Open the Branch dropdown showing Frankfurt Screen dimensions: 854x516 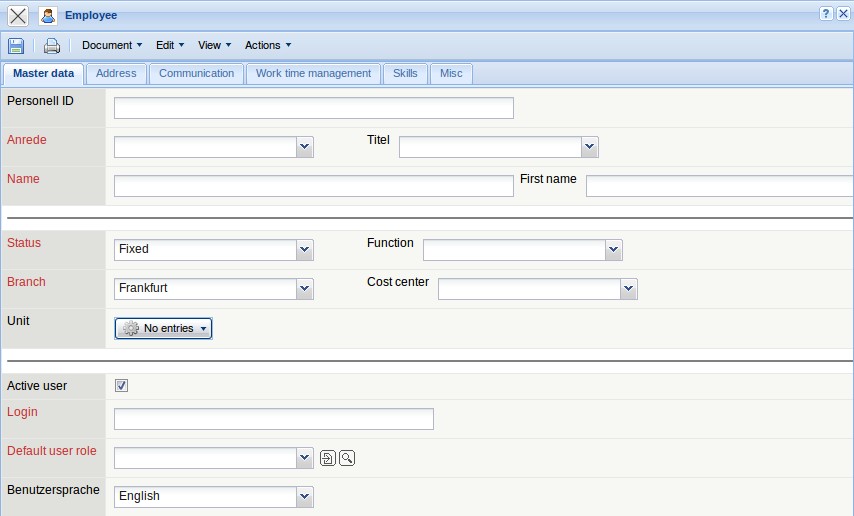click(305, 289)
